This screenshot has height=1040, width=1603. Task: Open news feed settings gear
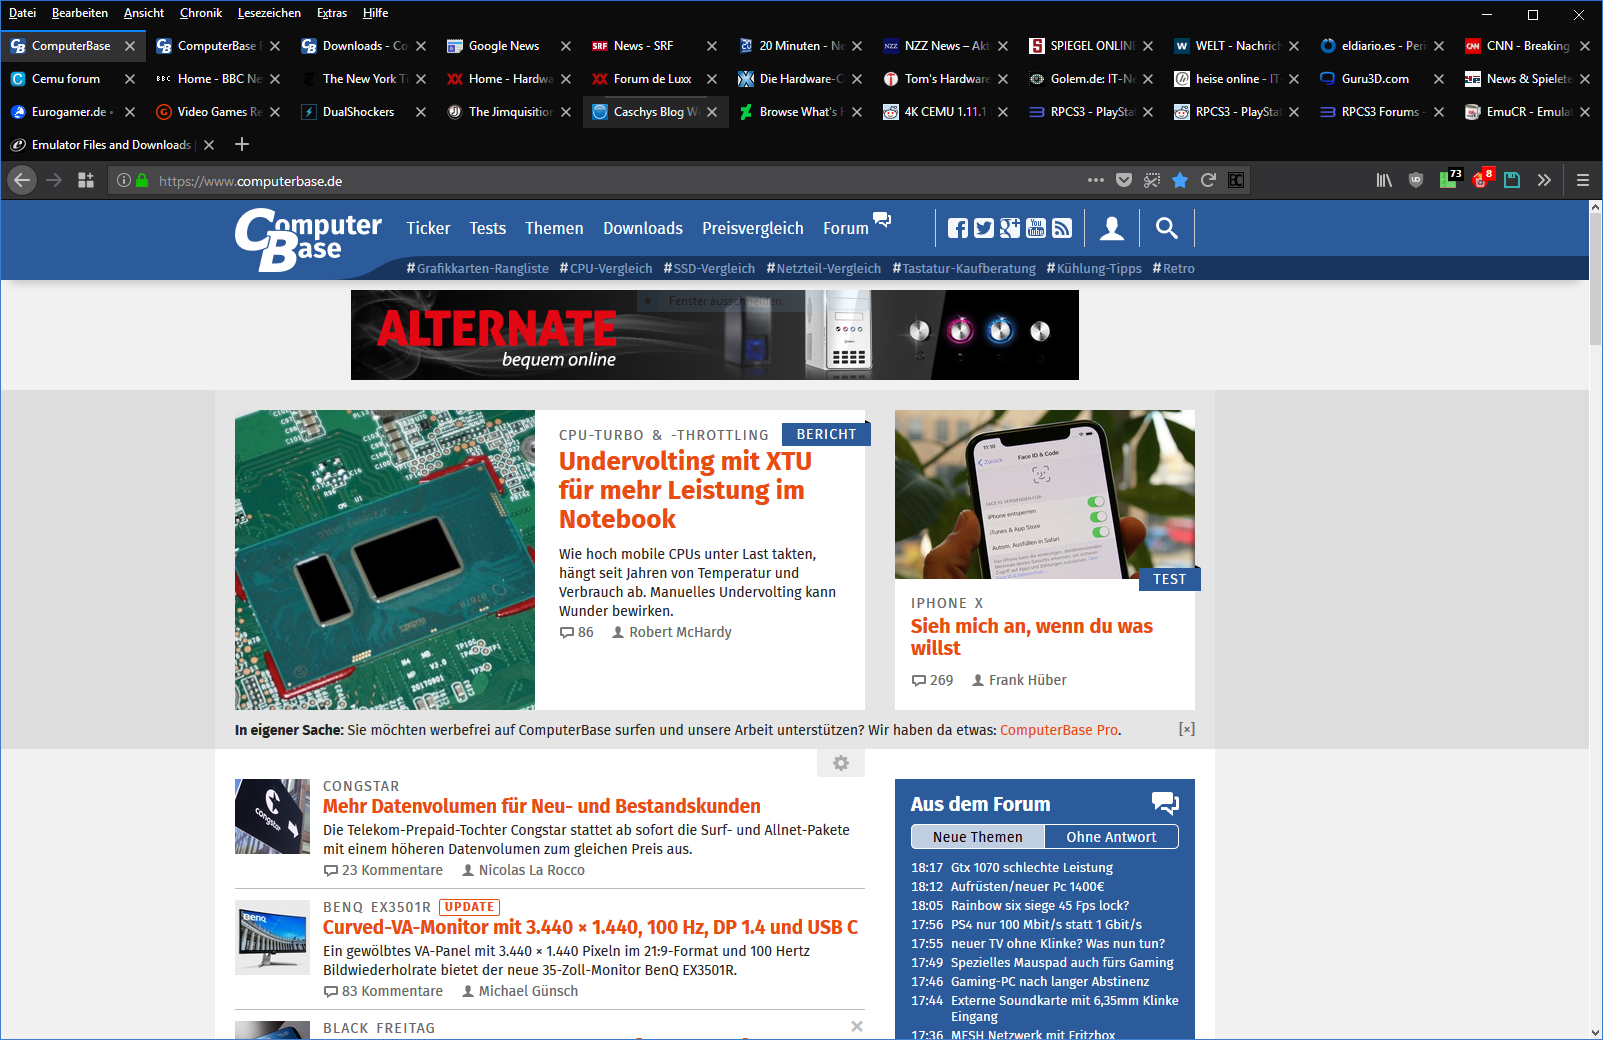point(841,763)
